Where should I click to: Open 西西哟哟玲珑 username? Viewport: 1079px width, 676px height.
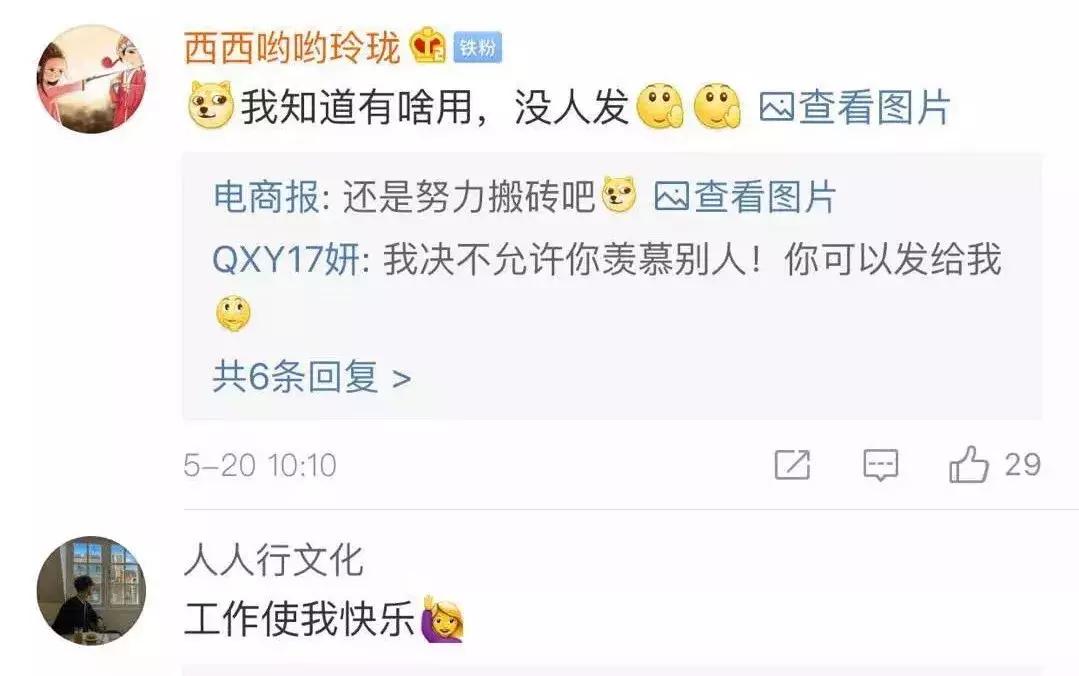292,47
